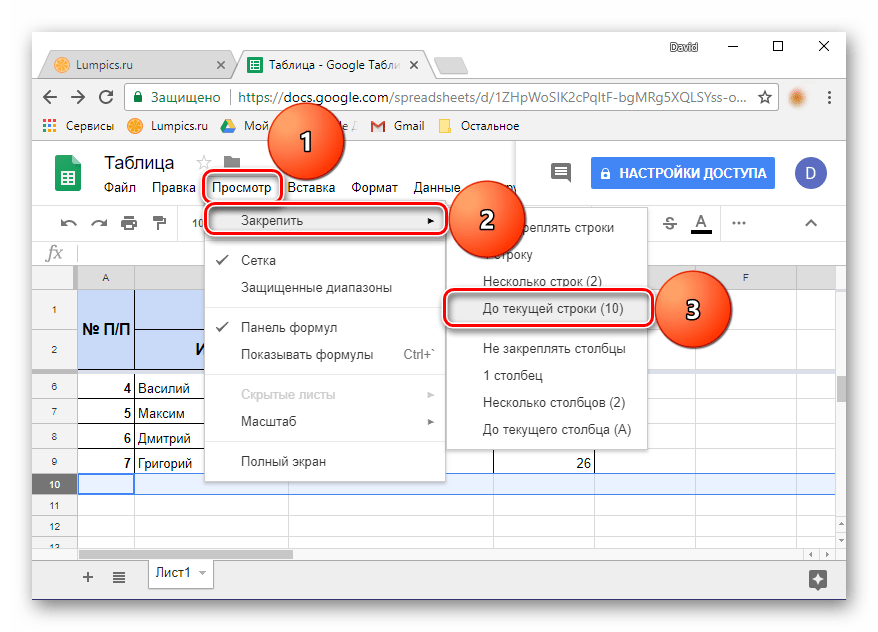
Task: Open the Лист1 tab dropdown arrow
Action: [x=203, y=573]
